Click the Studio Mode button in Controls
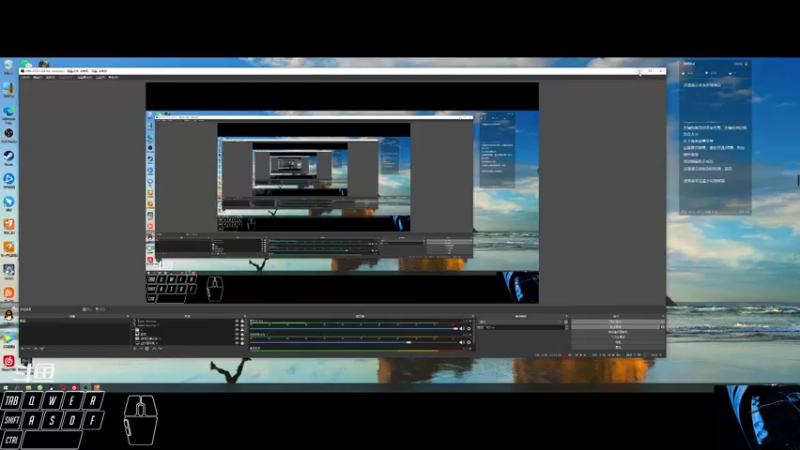This screenshot has width=800, height=450. 618,337
